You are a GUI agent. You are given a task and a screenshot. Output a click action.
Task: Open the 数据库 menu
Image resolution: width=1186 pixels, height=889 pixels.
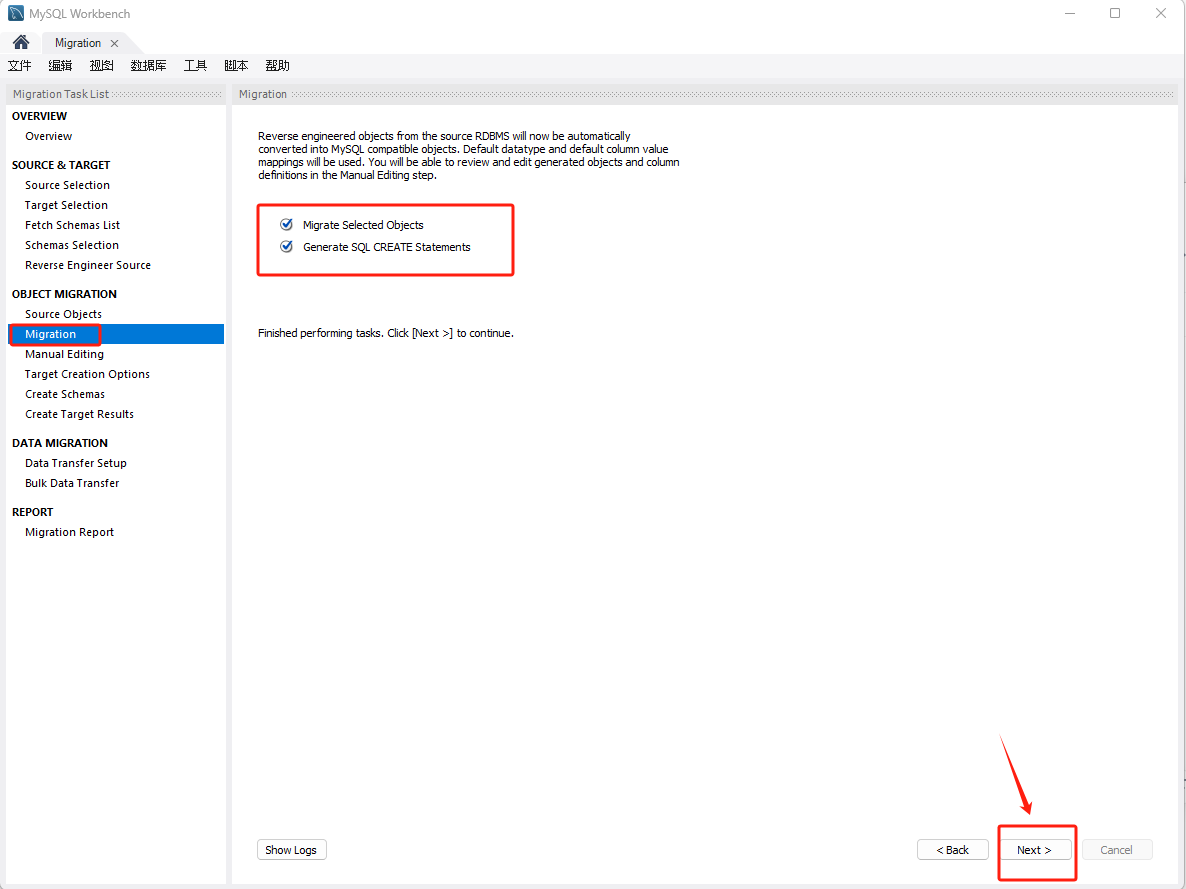pos(148,66)
